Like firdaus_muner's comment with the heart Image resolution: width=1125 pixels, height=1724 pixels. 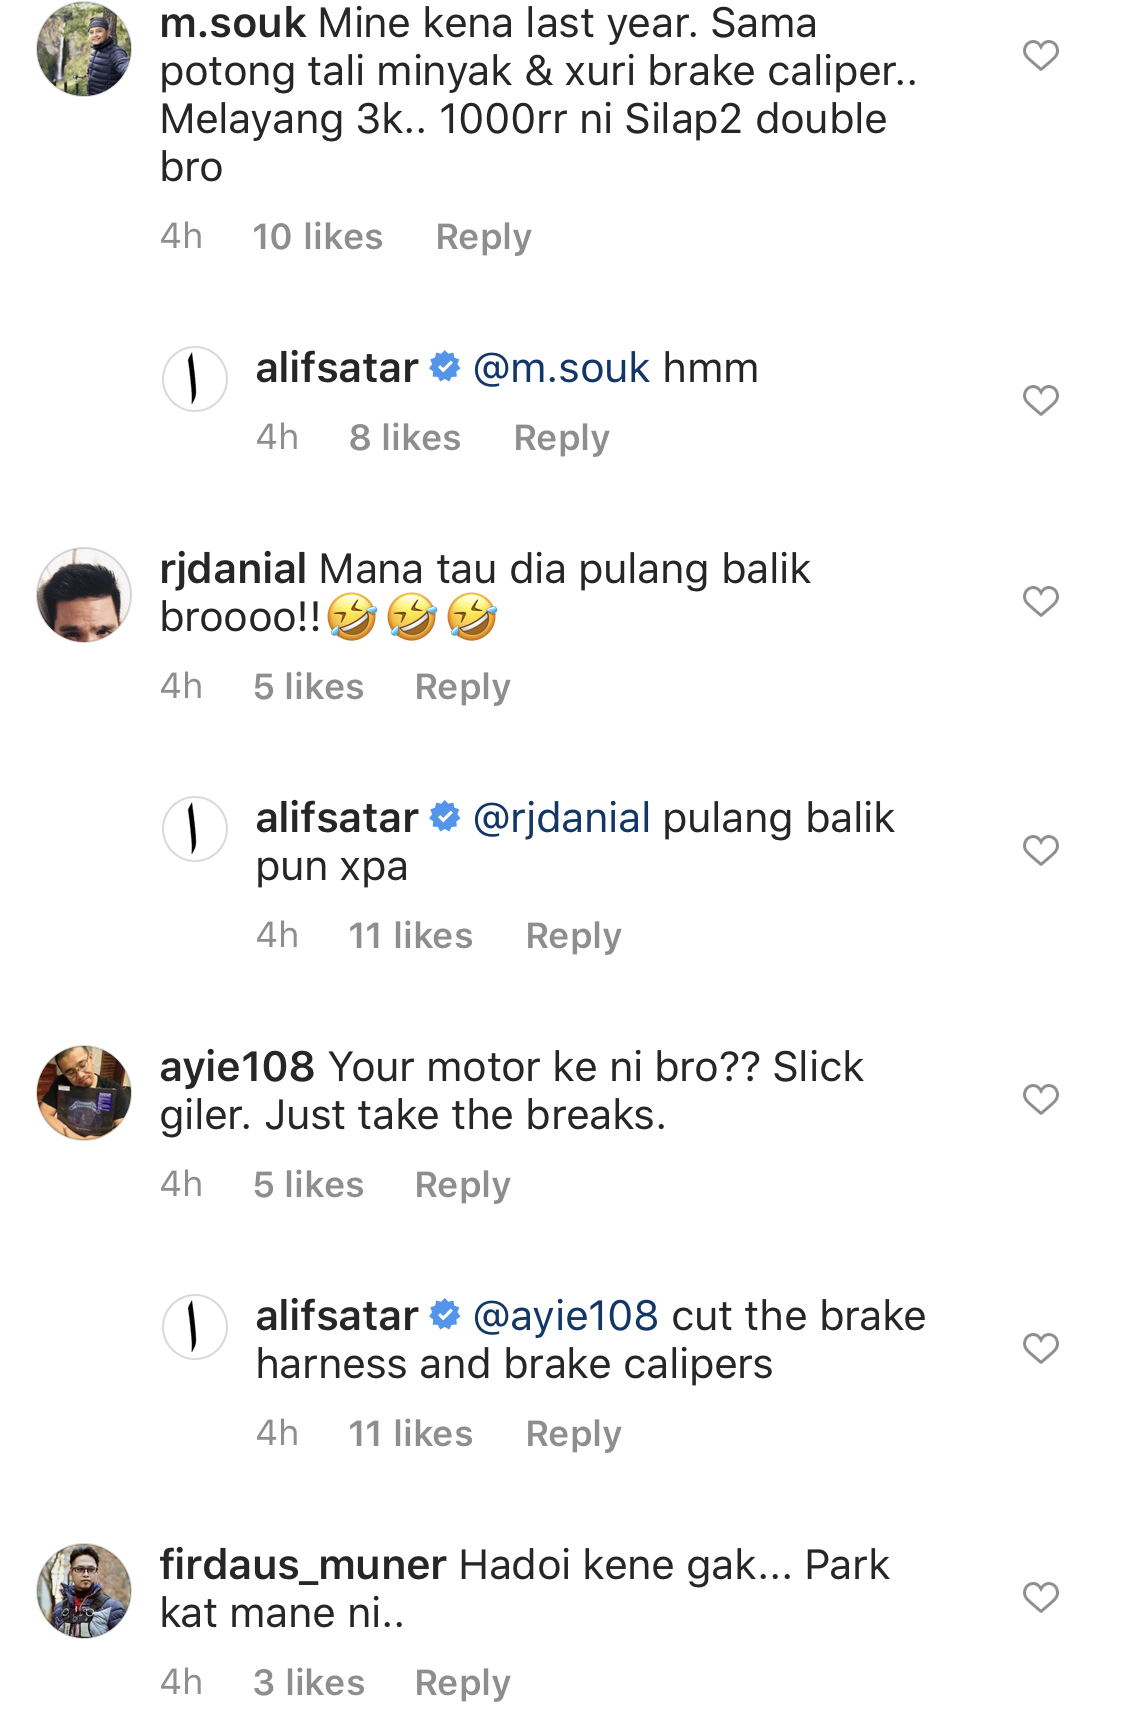[1040, 1597]
